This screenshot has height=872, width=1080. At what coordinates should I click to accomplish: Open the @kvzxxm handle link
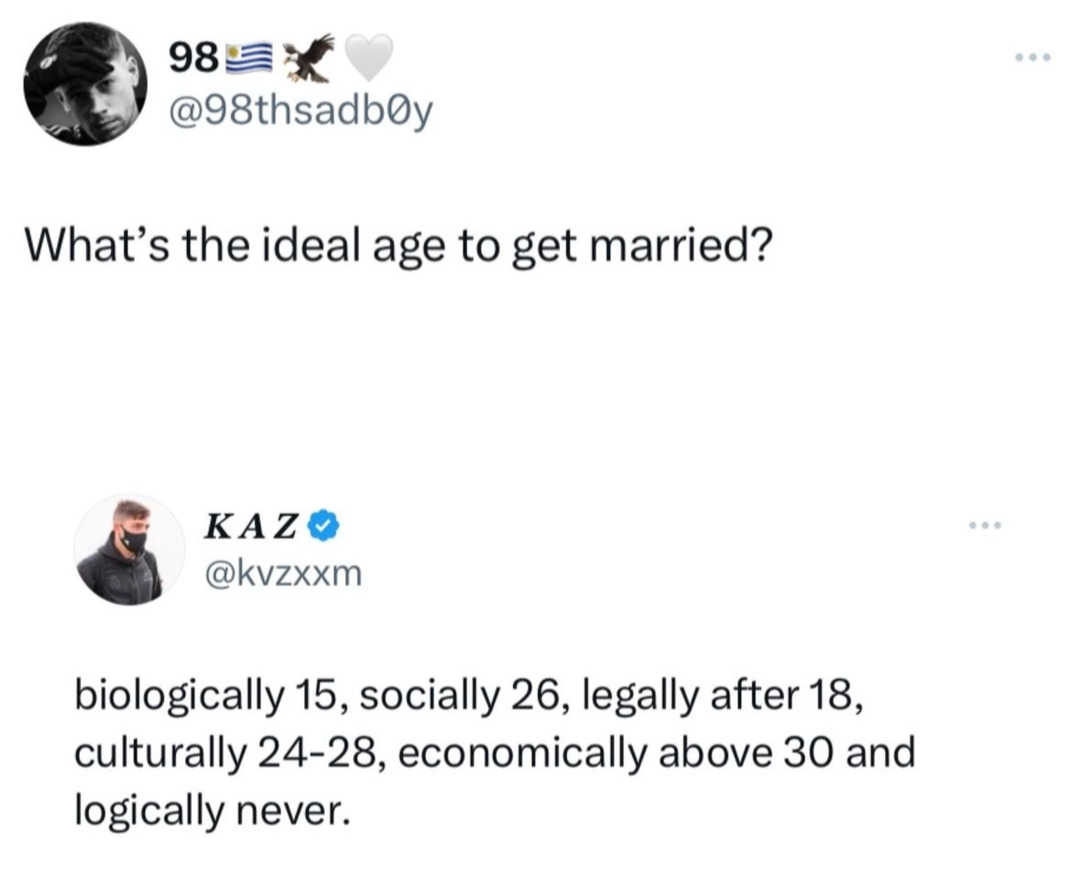coord(284,573)
